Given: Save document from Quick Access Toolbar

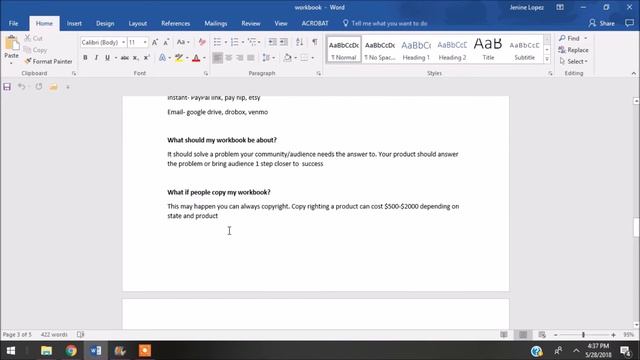Looking at the screenshot, I should point(7,87).
